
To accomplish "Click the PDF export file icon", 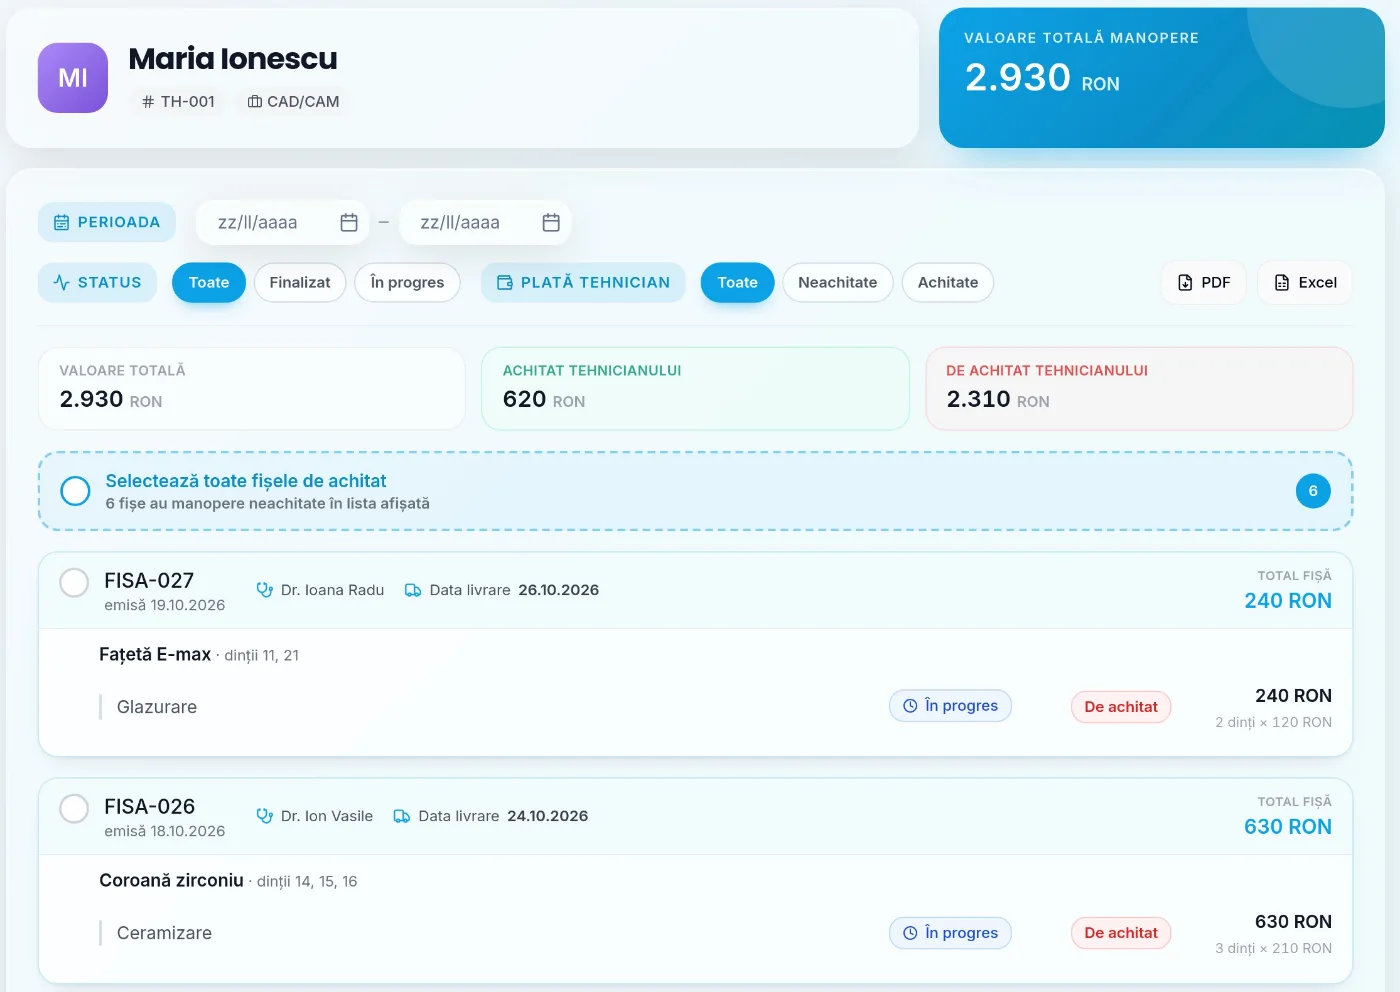I will pyautogui.click(x=1185, y=283).
